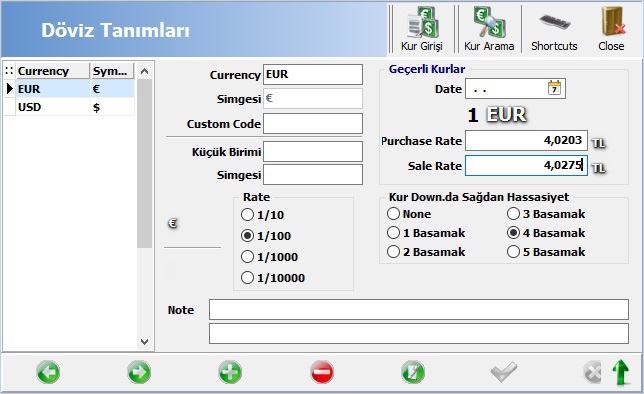This screenshot has width=644, height=394.
Task: Go to previous record with left arrow
Action: tap(48, 372)
